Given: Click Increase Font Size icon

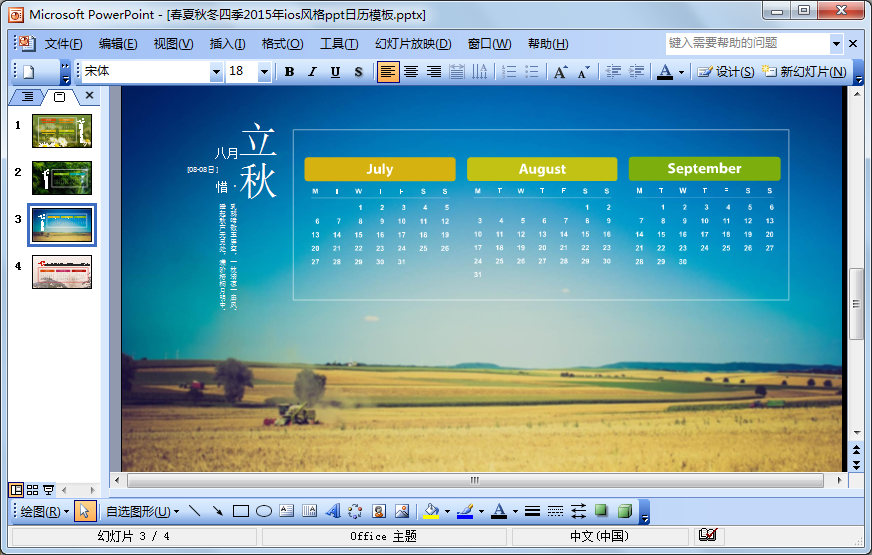Looking at the screenshot, I should (560, 72).
